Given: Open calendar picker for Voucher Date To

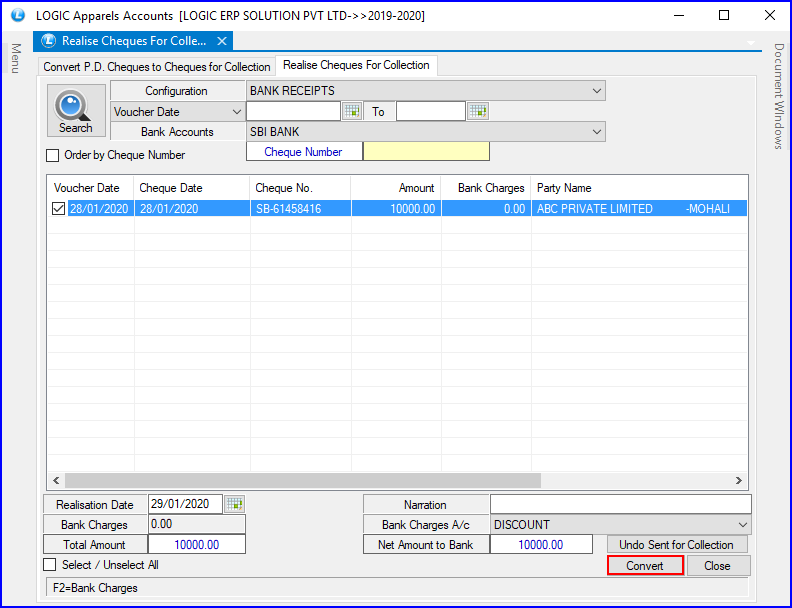Looking at the screenshot, I should click(x=478, y=111).
